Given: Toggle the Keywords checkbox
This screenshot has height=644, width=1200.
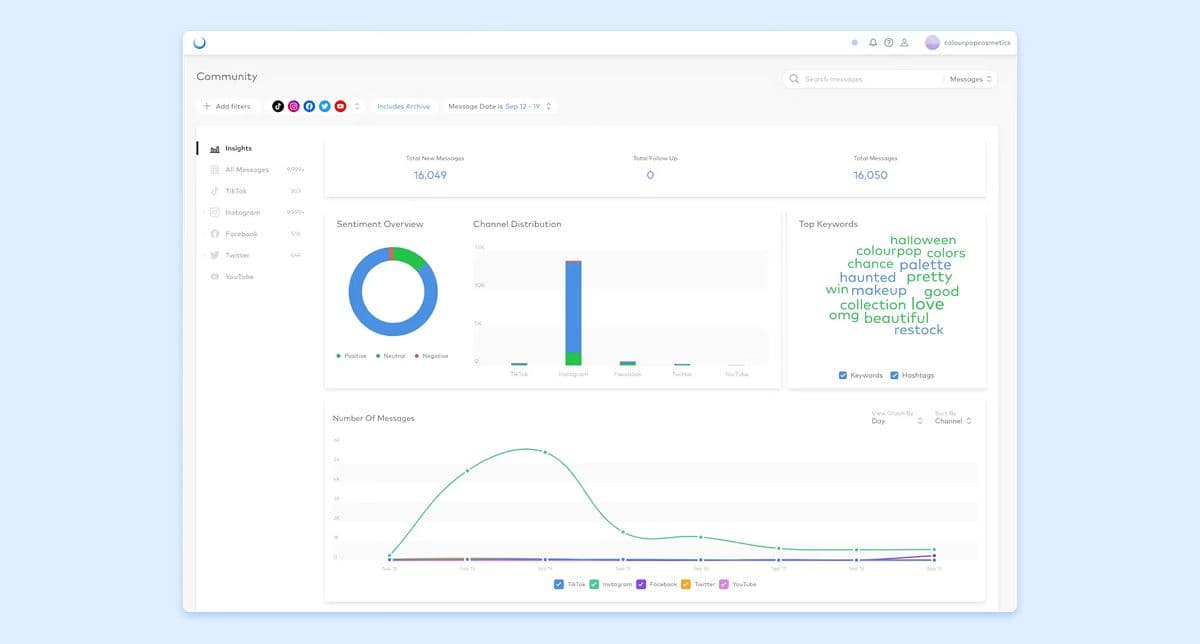Looking at the screenshot, I should point(844,375).
